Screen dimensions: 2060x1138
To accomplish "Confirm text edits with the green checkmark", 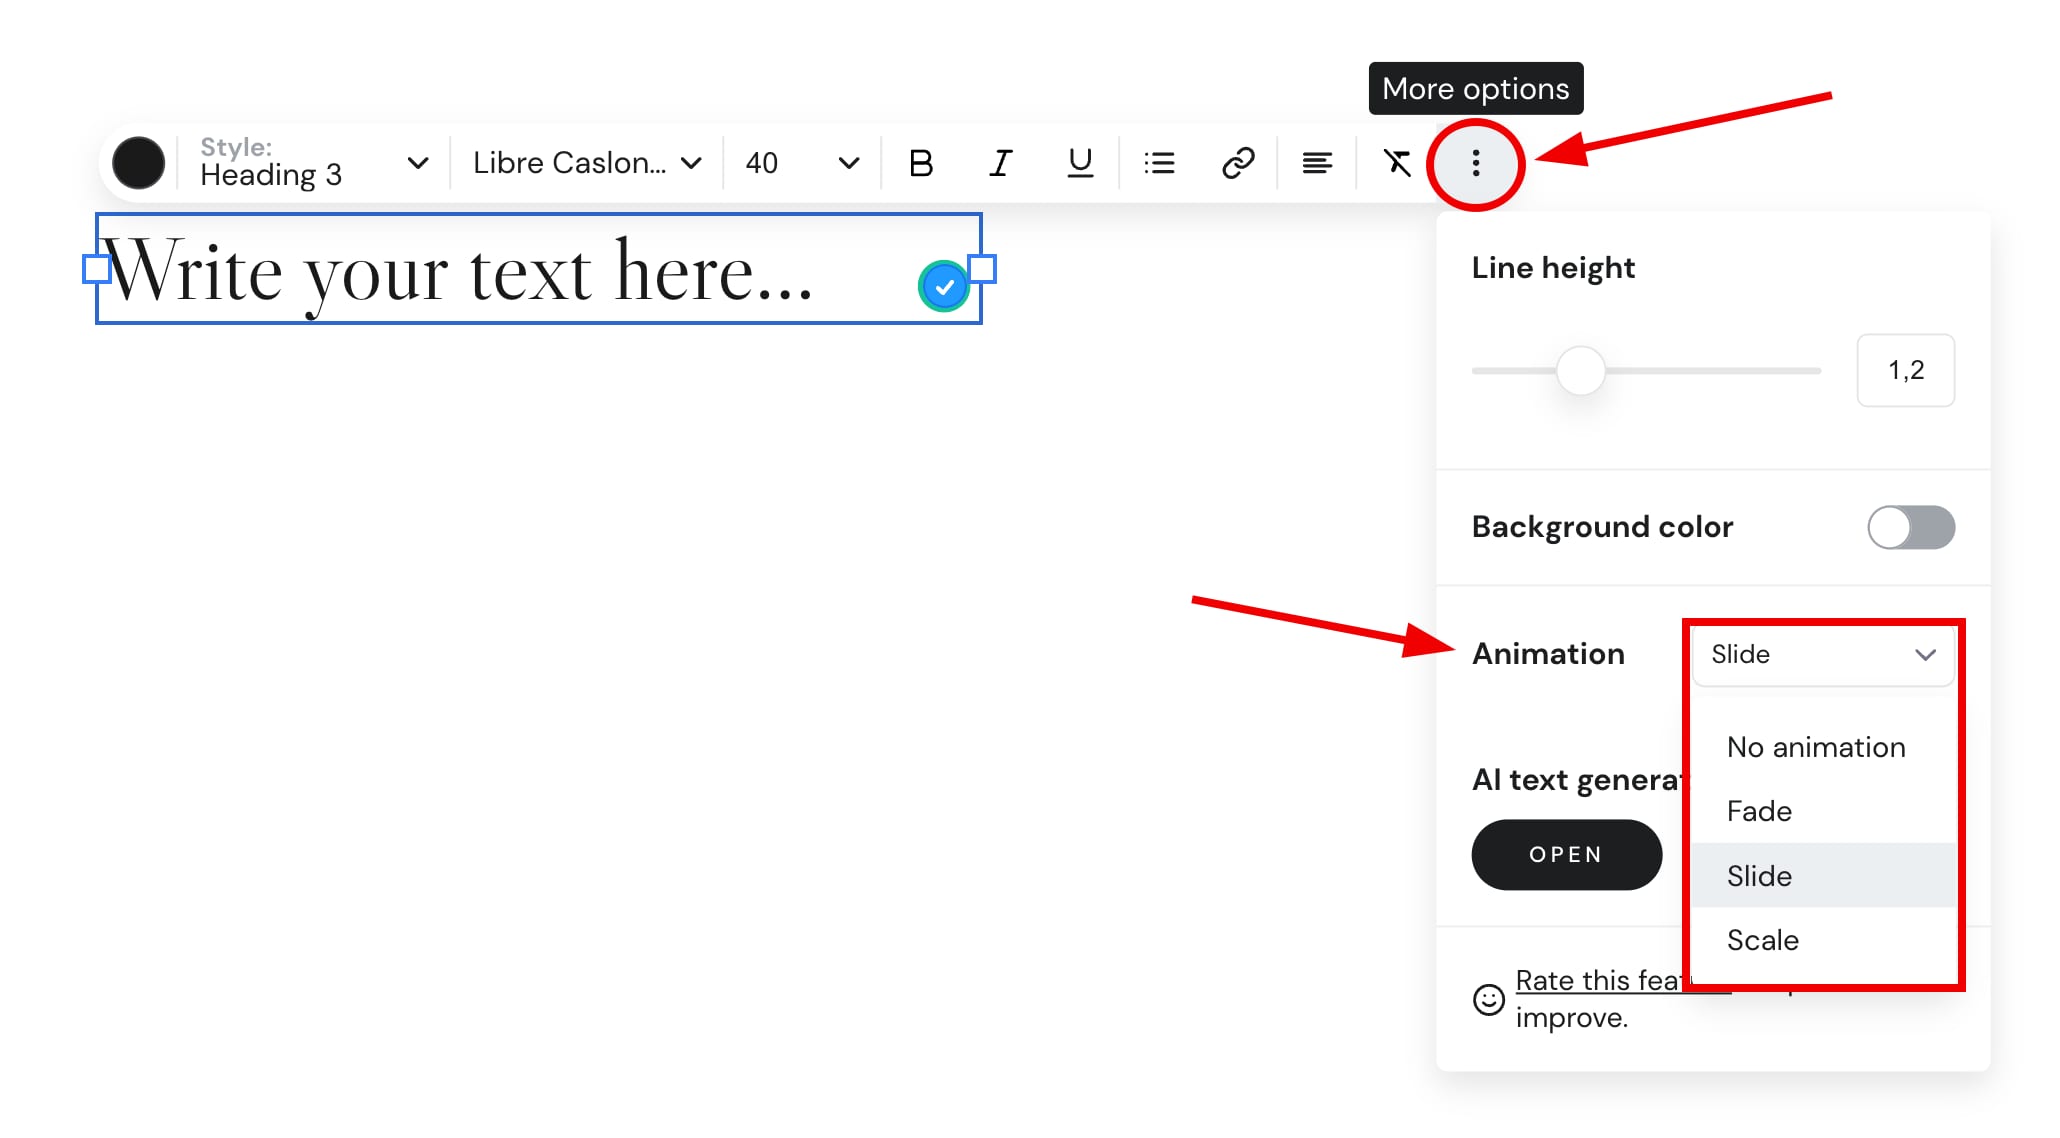I will point(942,287).
